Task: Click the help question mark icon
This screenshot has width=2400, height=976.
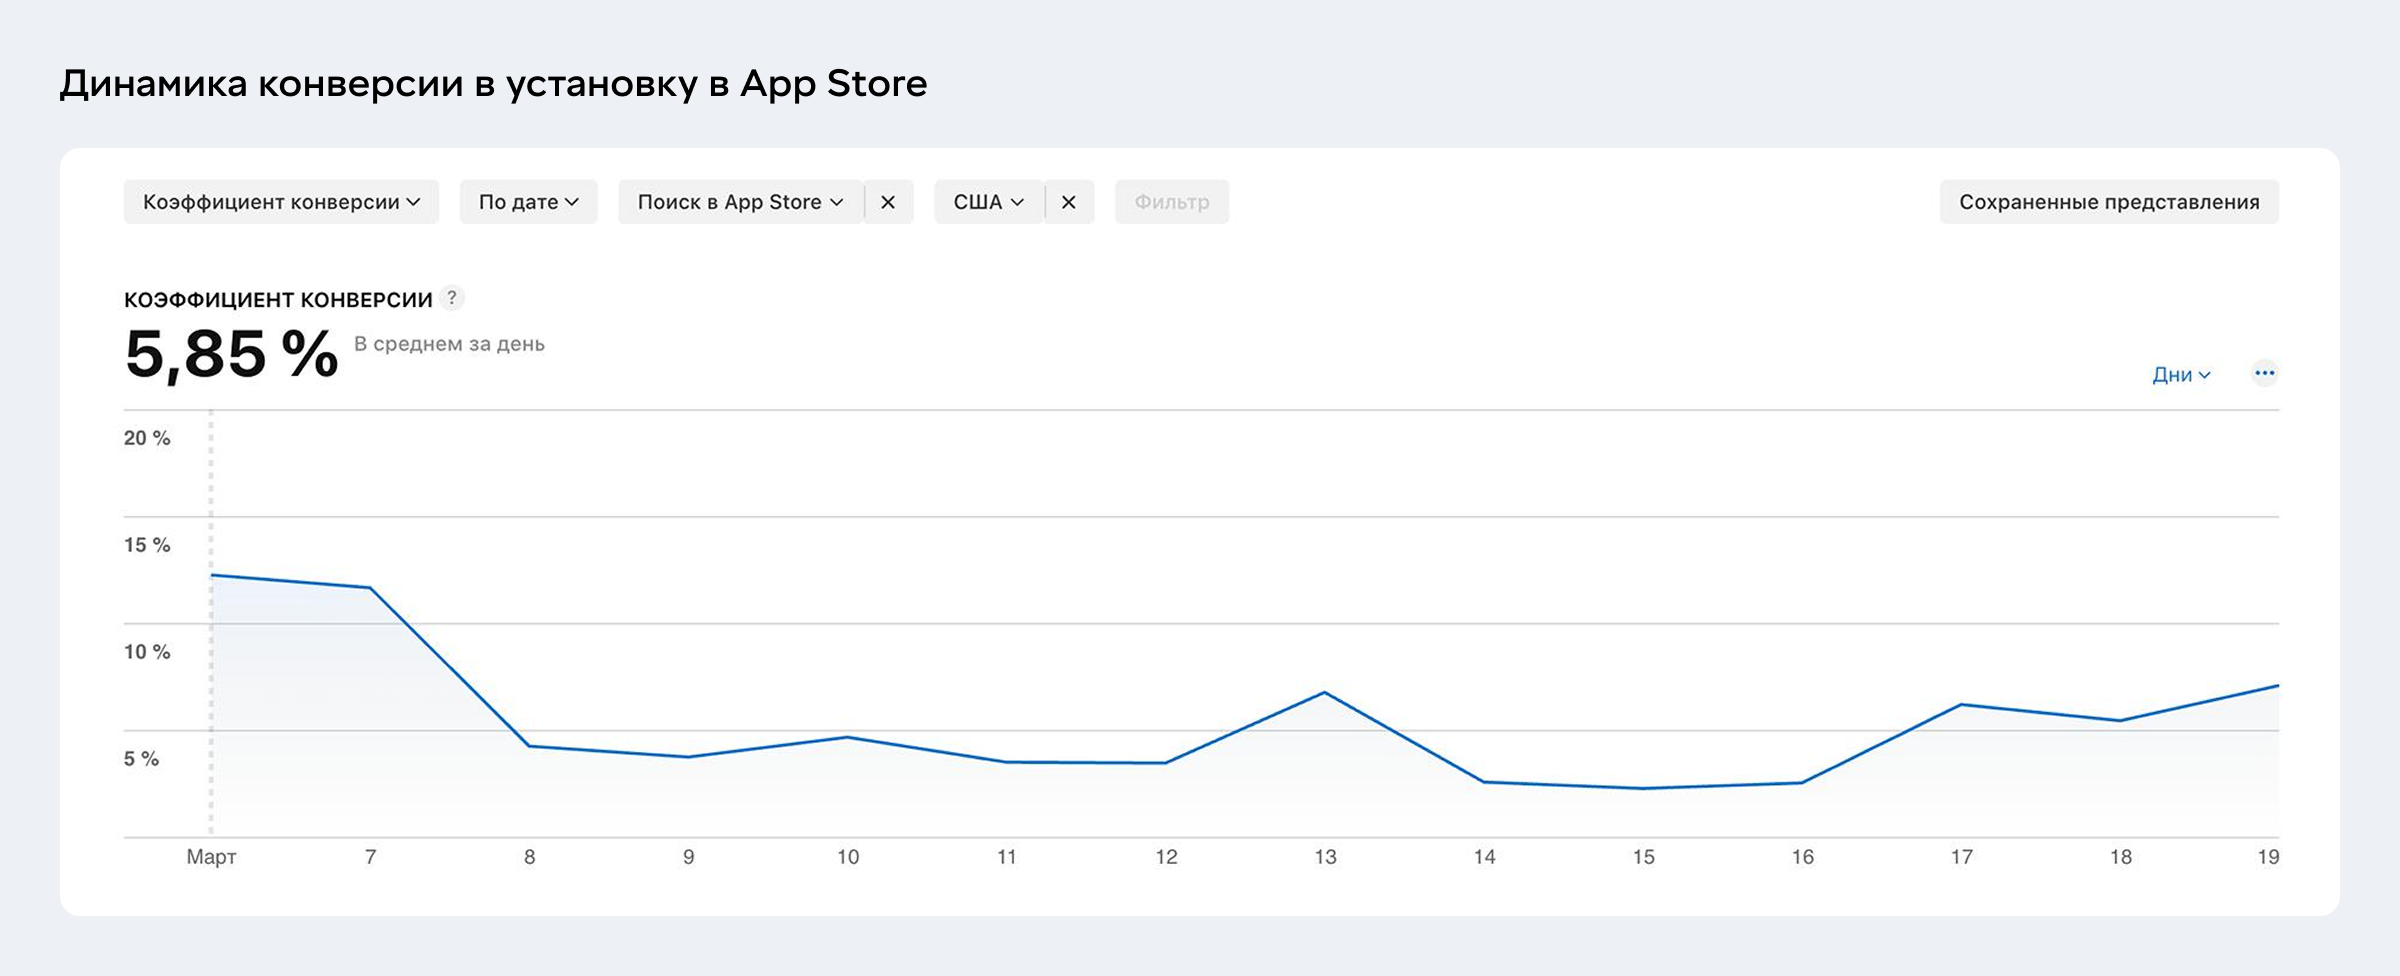Action: click(x=452, y=298)
